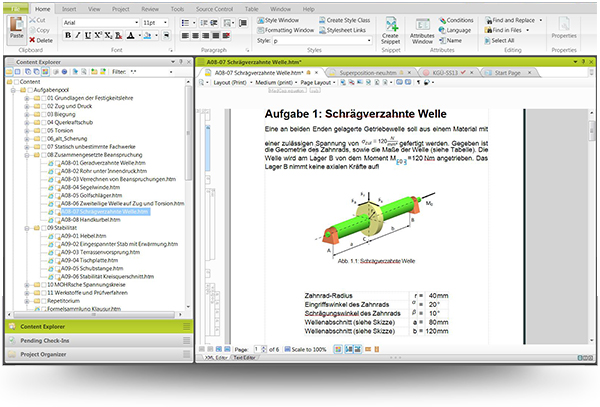Viewport: 600px width, 407px height.
Task: Apply subscript formatting
Action: click(108, 36)
